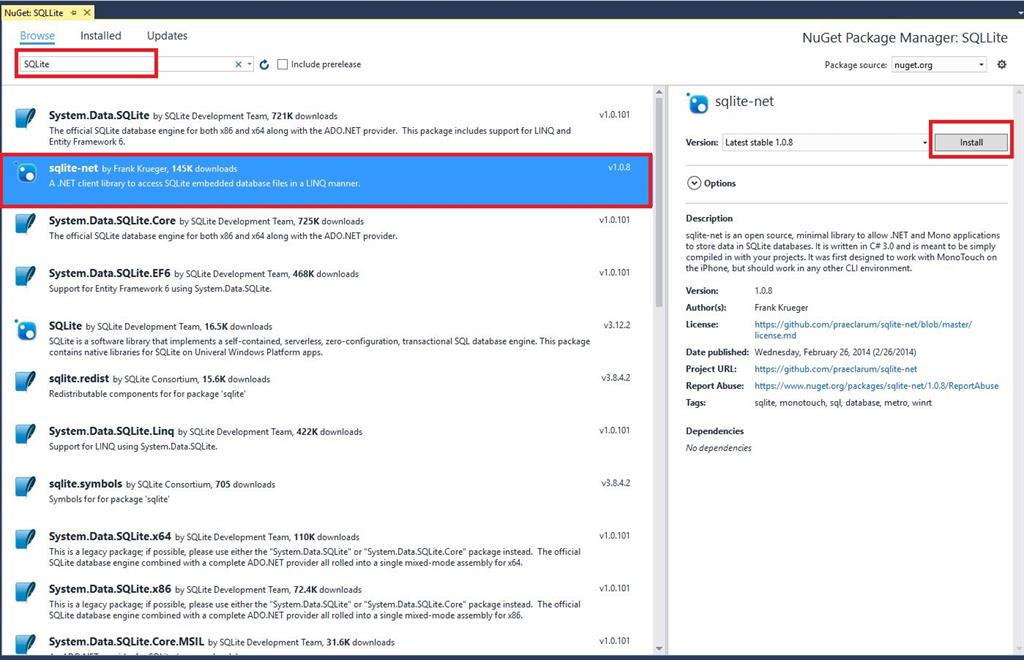
Task: Select the System.Data.SQLite.EF6 package title
Action: tap(110, 274)
